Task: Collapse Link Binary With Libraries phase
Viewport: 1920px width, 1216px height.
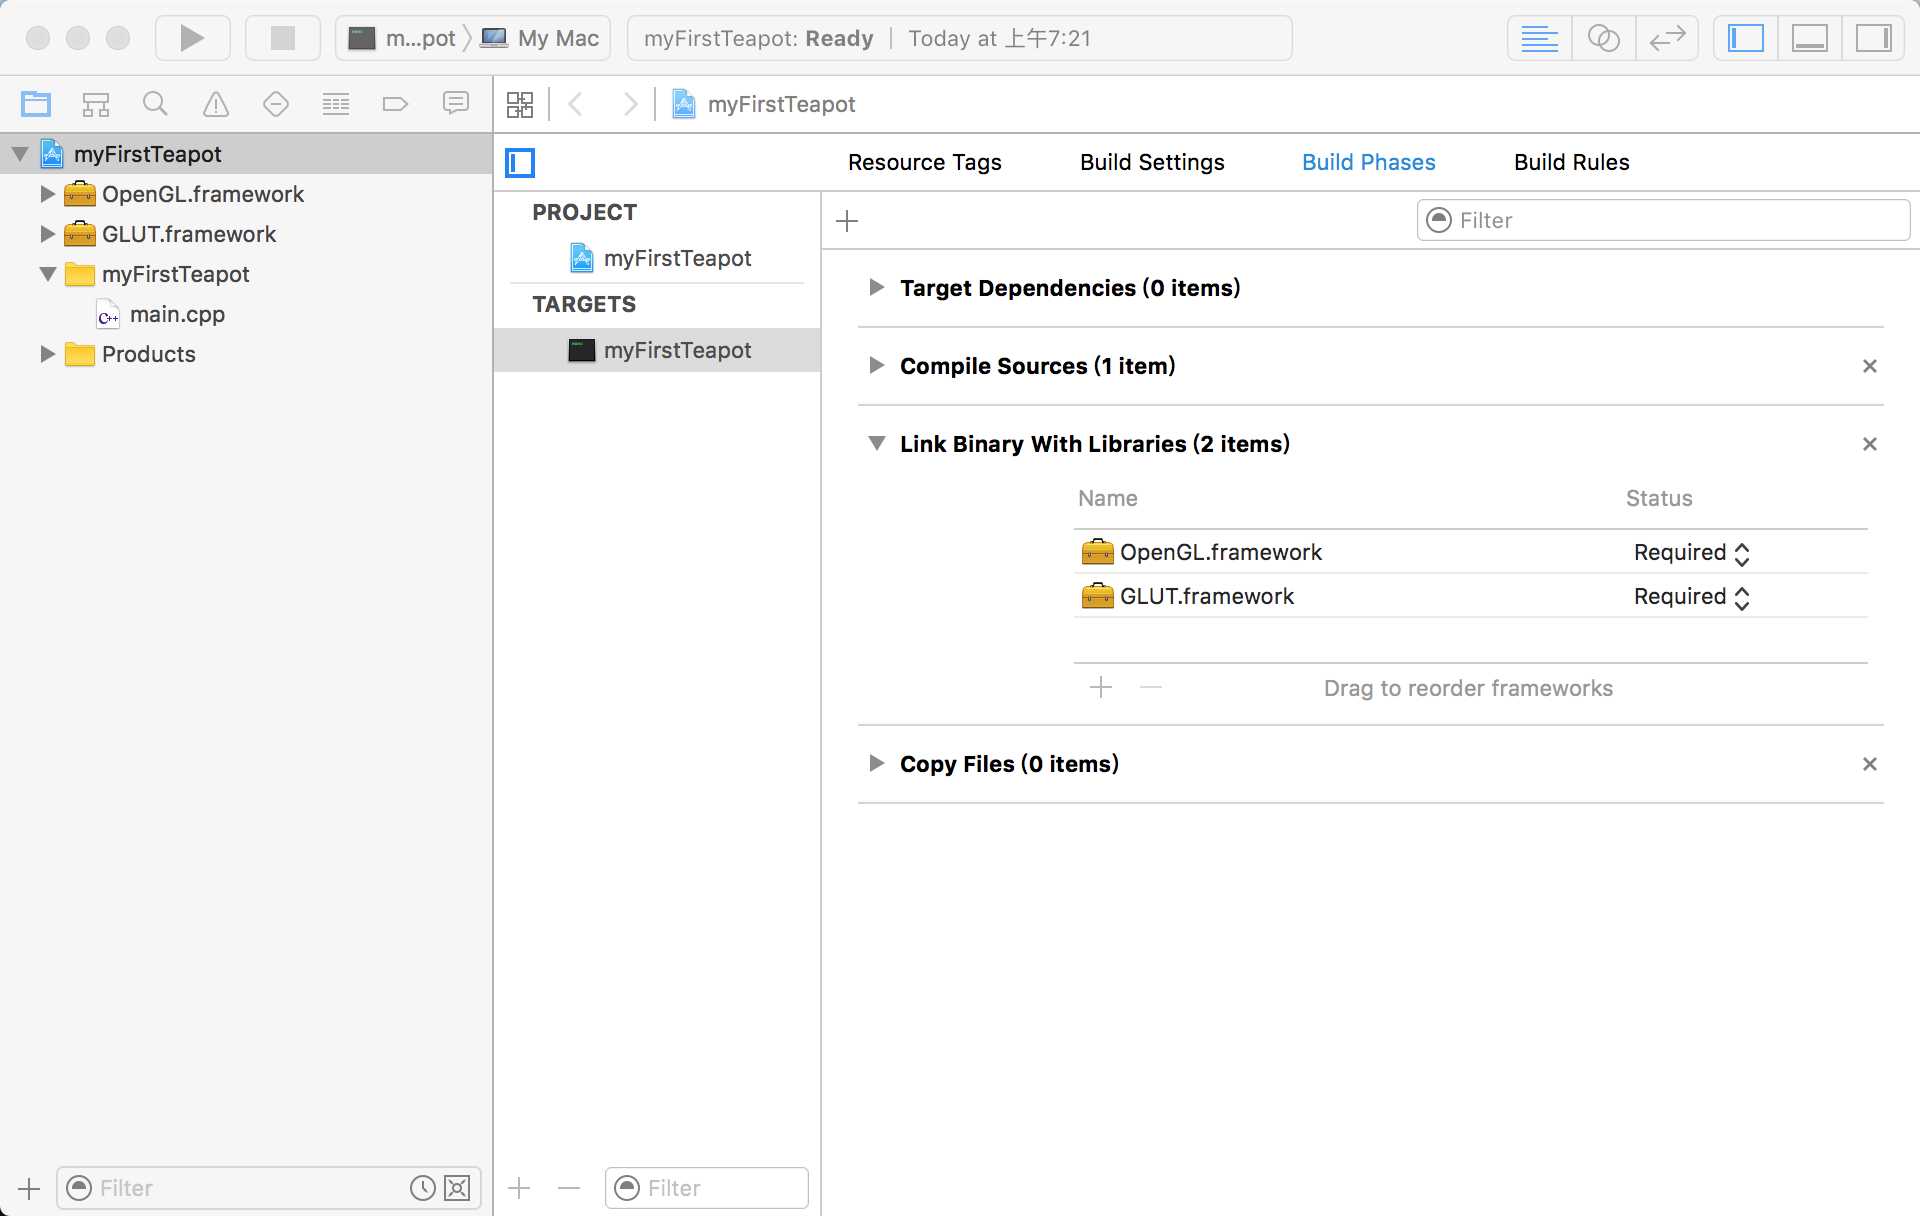Action: pos(877,444)
